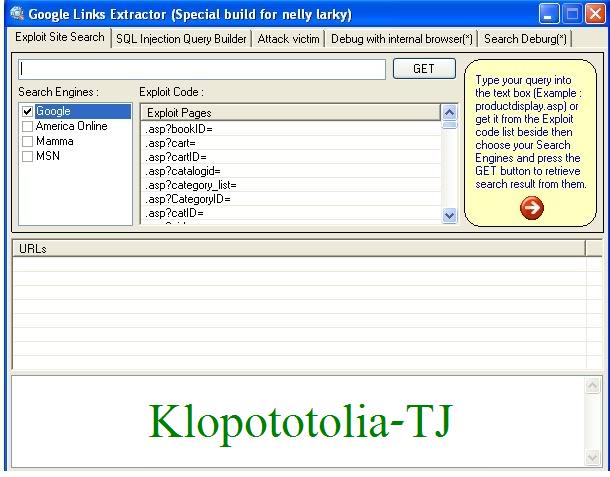Tick the MSN search engine checkbox

pyautogui.click(x=27, y=156)
